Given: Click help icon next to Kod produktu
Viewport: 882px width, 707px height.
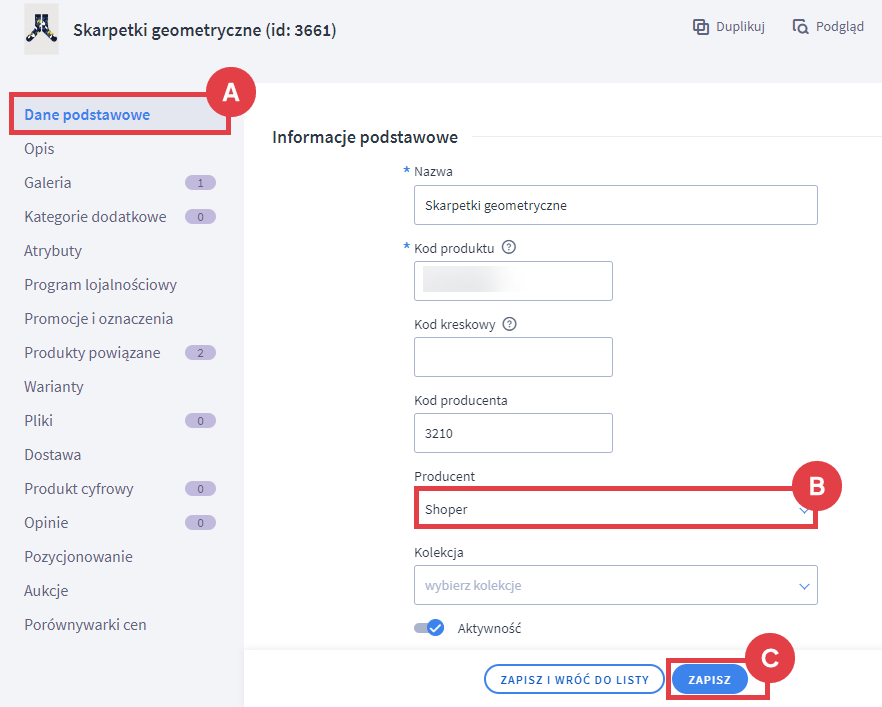Looking at the screenshot, I should click(509, 248).
